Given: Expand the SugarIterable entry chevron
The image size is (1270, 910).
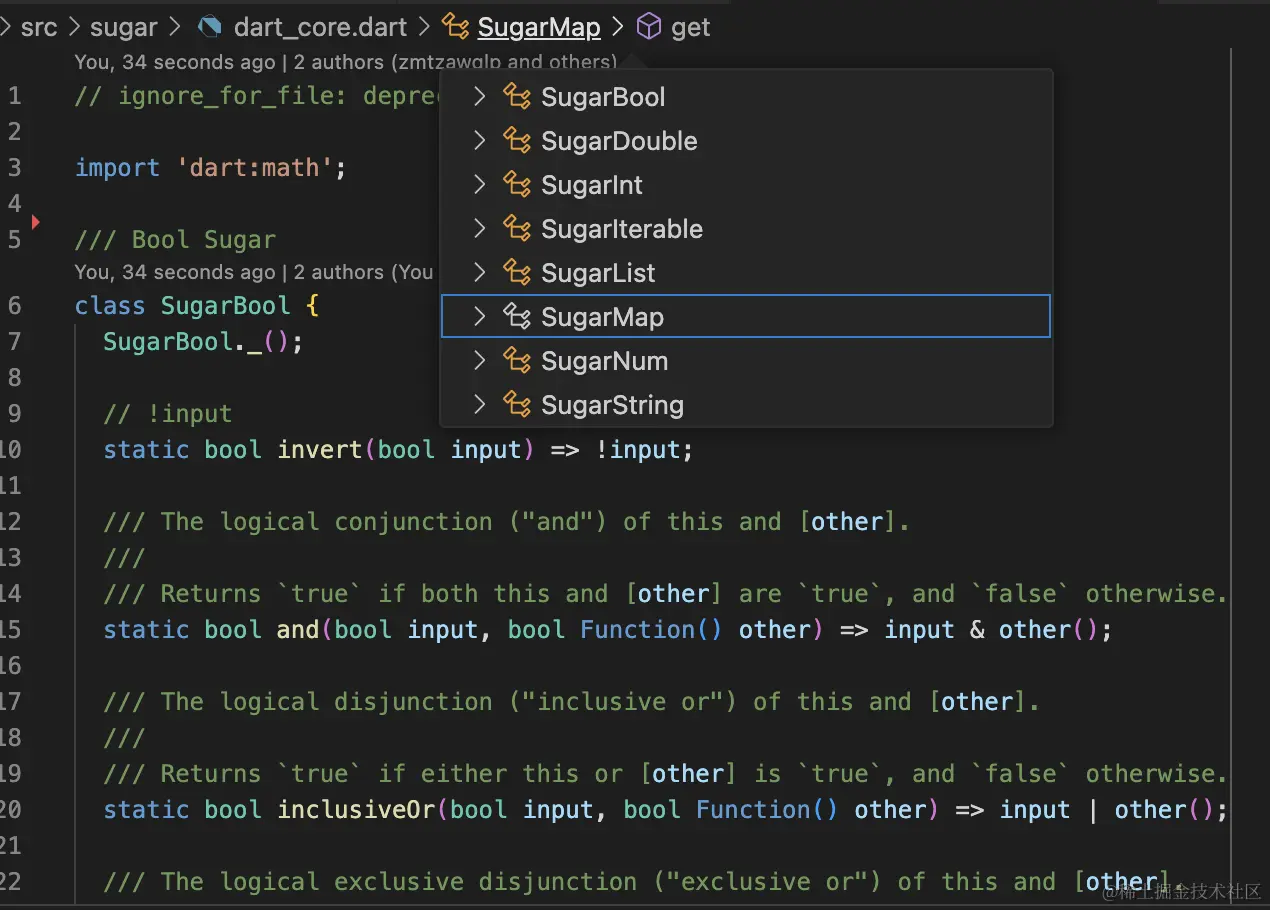Looking at the screenshot, I should click(x=480, y=229).
